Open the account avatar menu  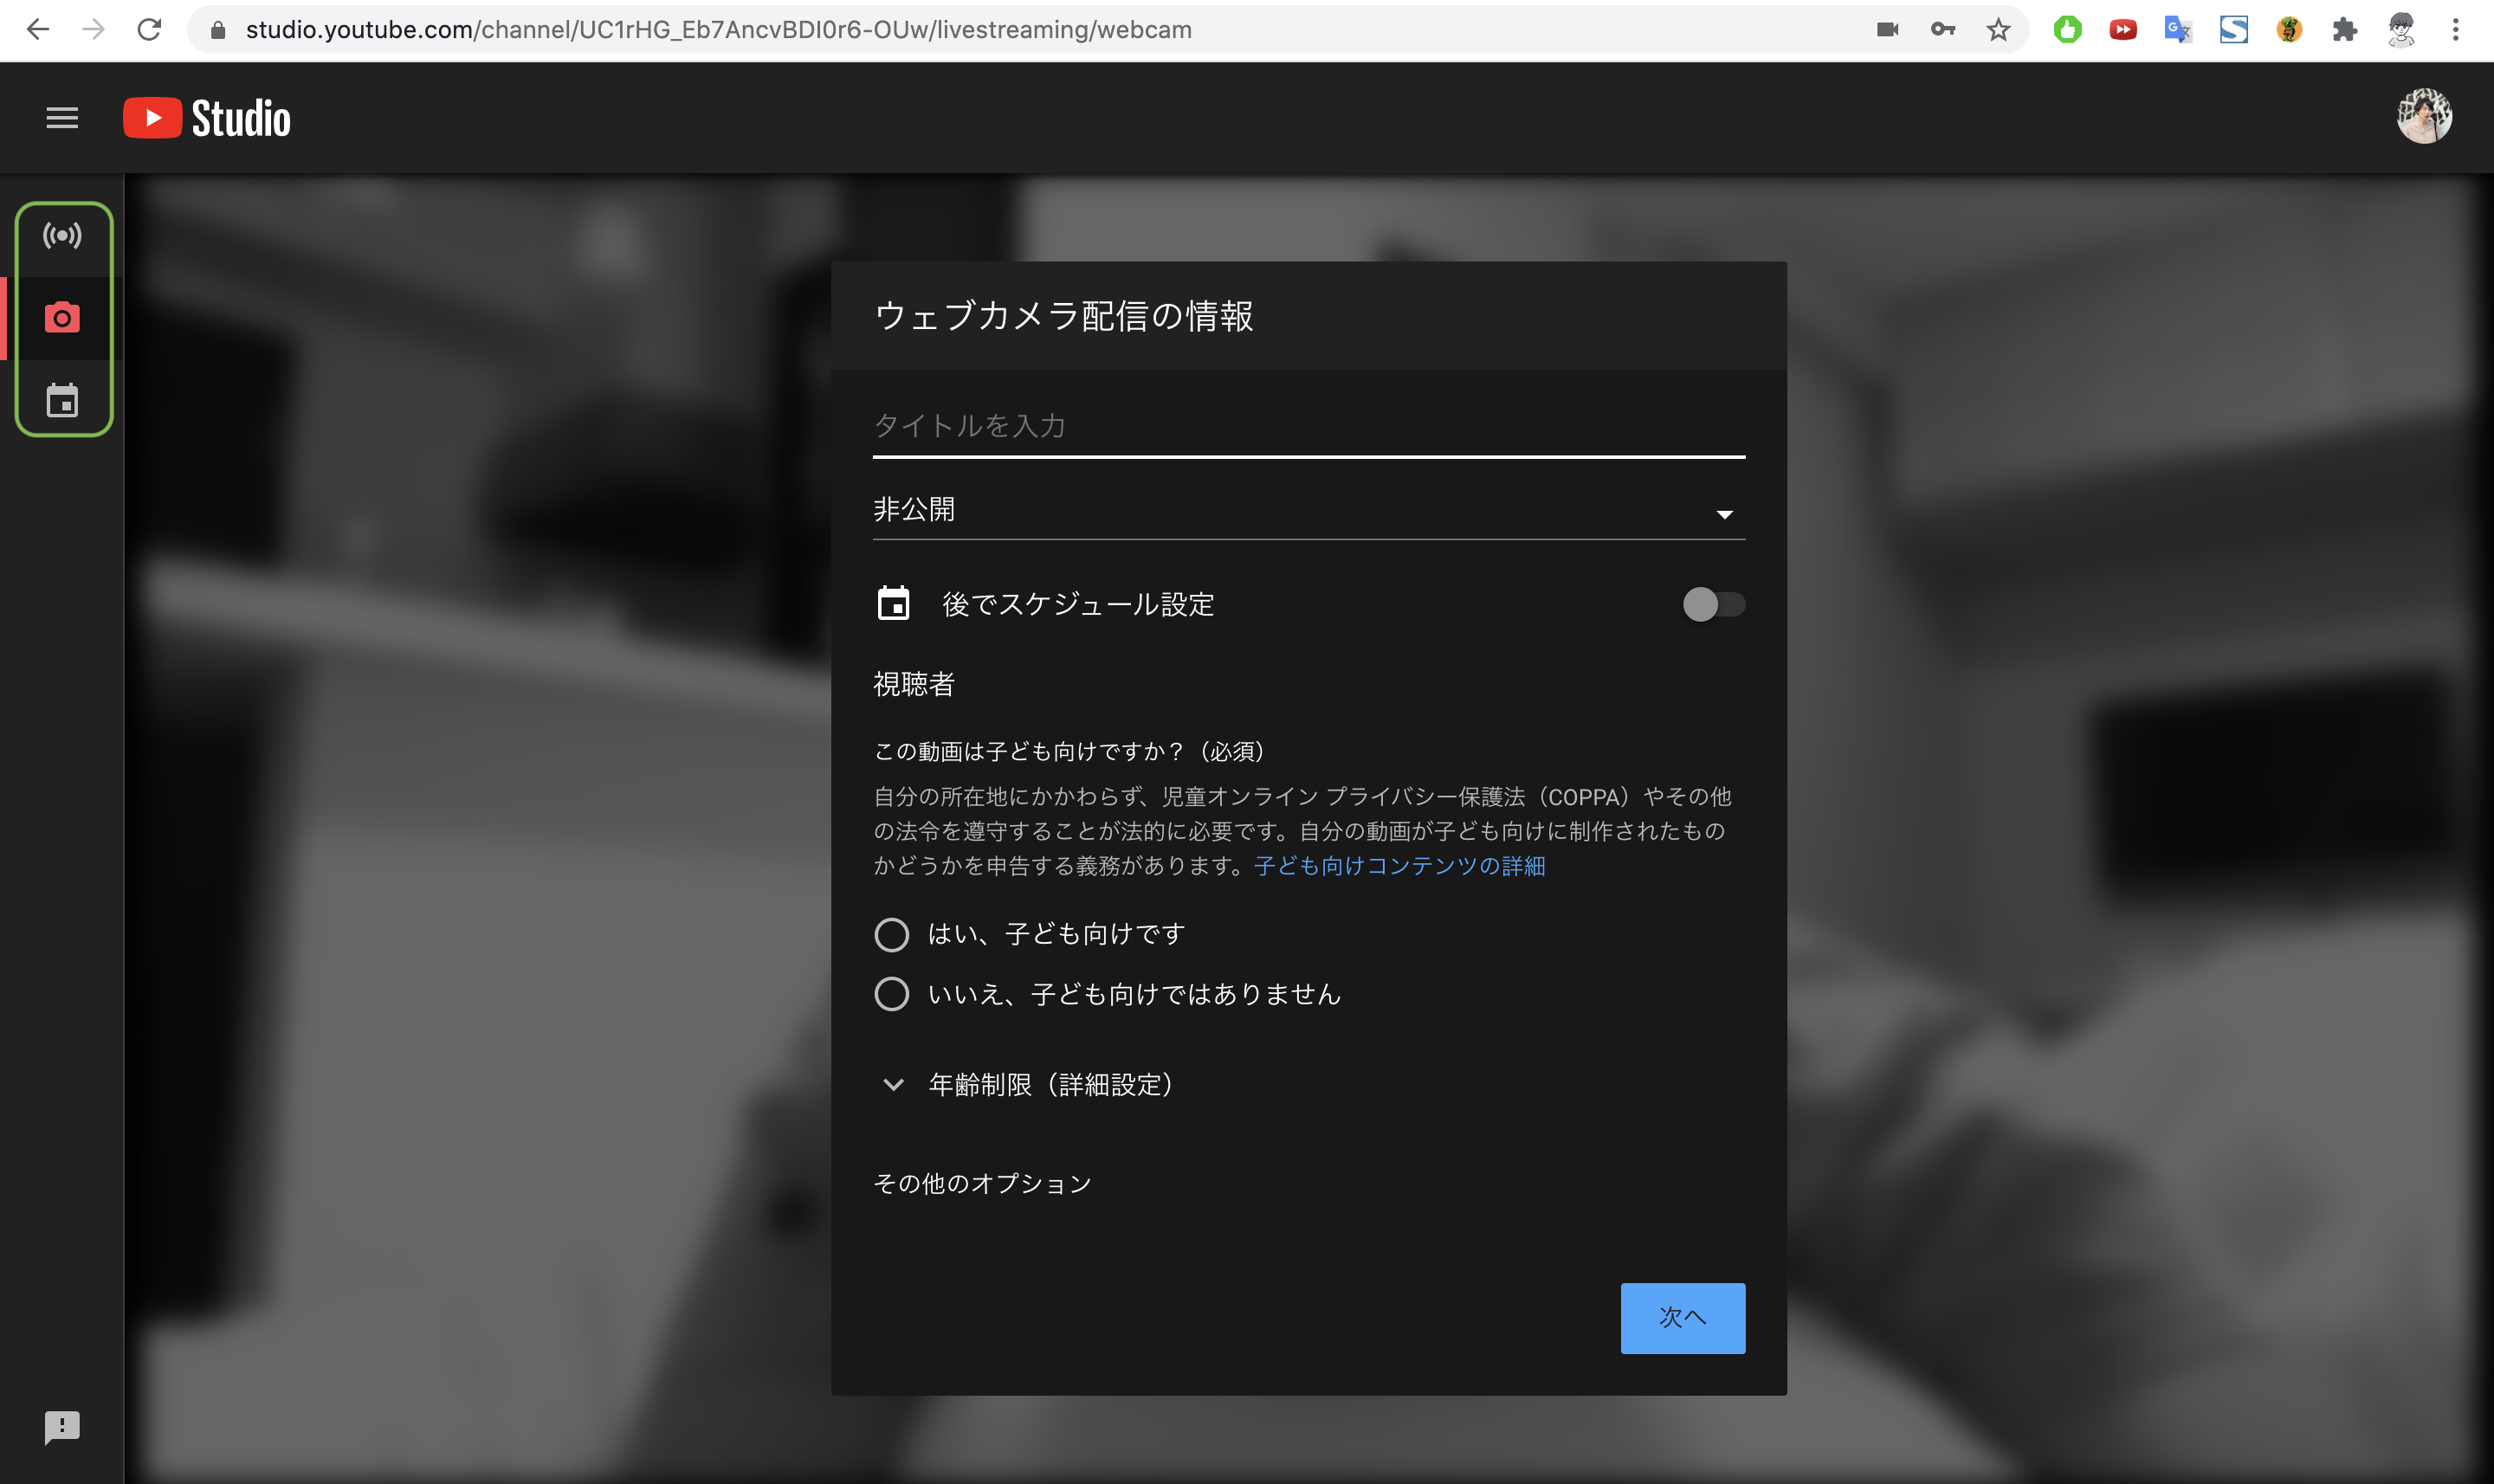pos(2424,117)
